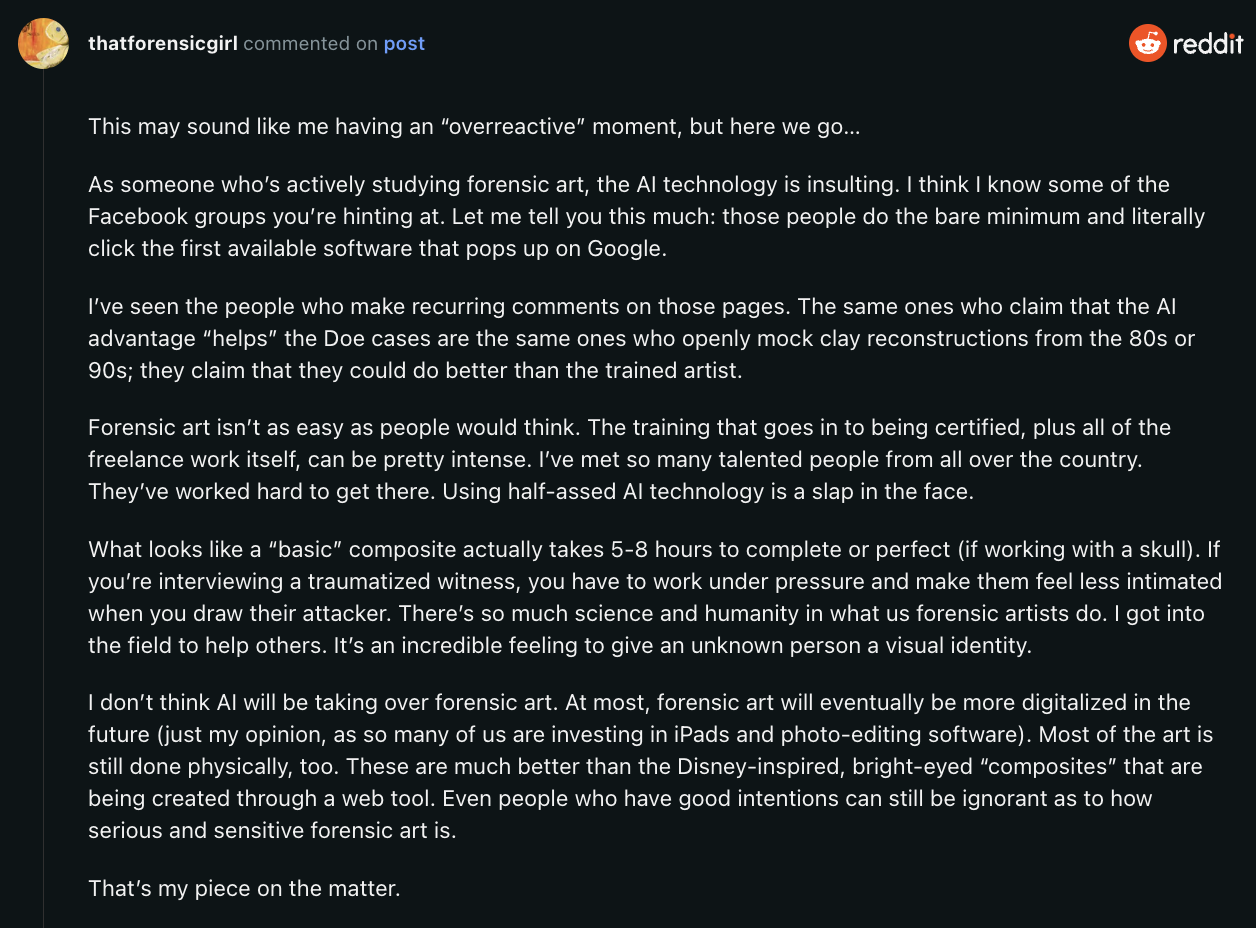The width and height of the screenshot is (1256, 928).
Task: Click the paragraph beginning "I've seen the people"
Action: pyautogui.click(x=641, y=338)
